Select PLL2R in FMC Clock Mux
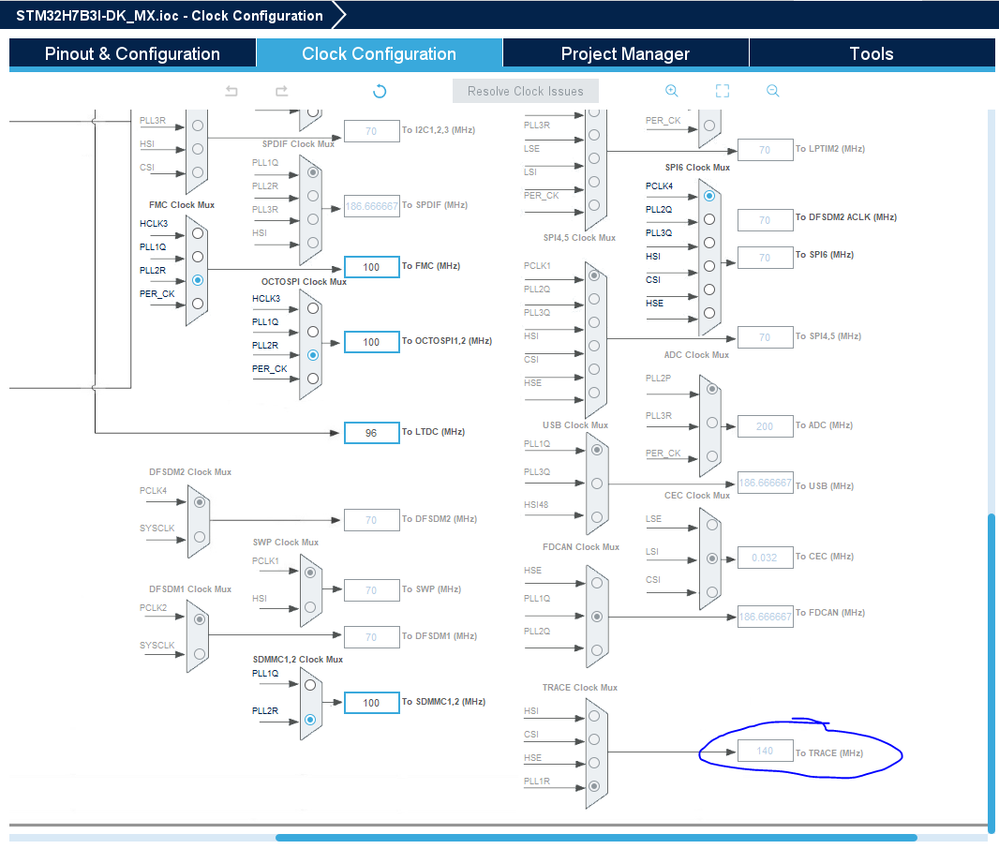 click(198, 280)
